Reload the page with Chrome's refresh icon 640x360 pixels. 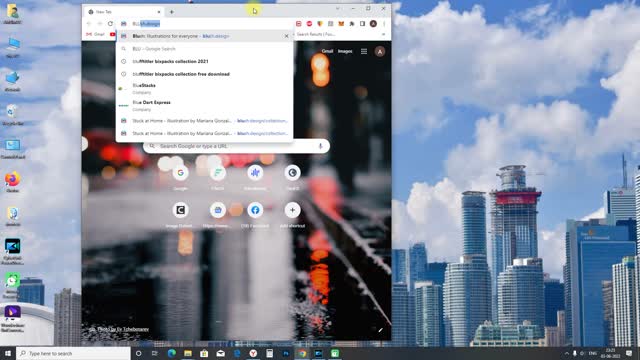pyautogui.click(x=110, y=24)
